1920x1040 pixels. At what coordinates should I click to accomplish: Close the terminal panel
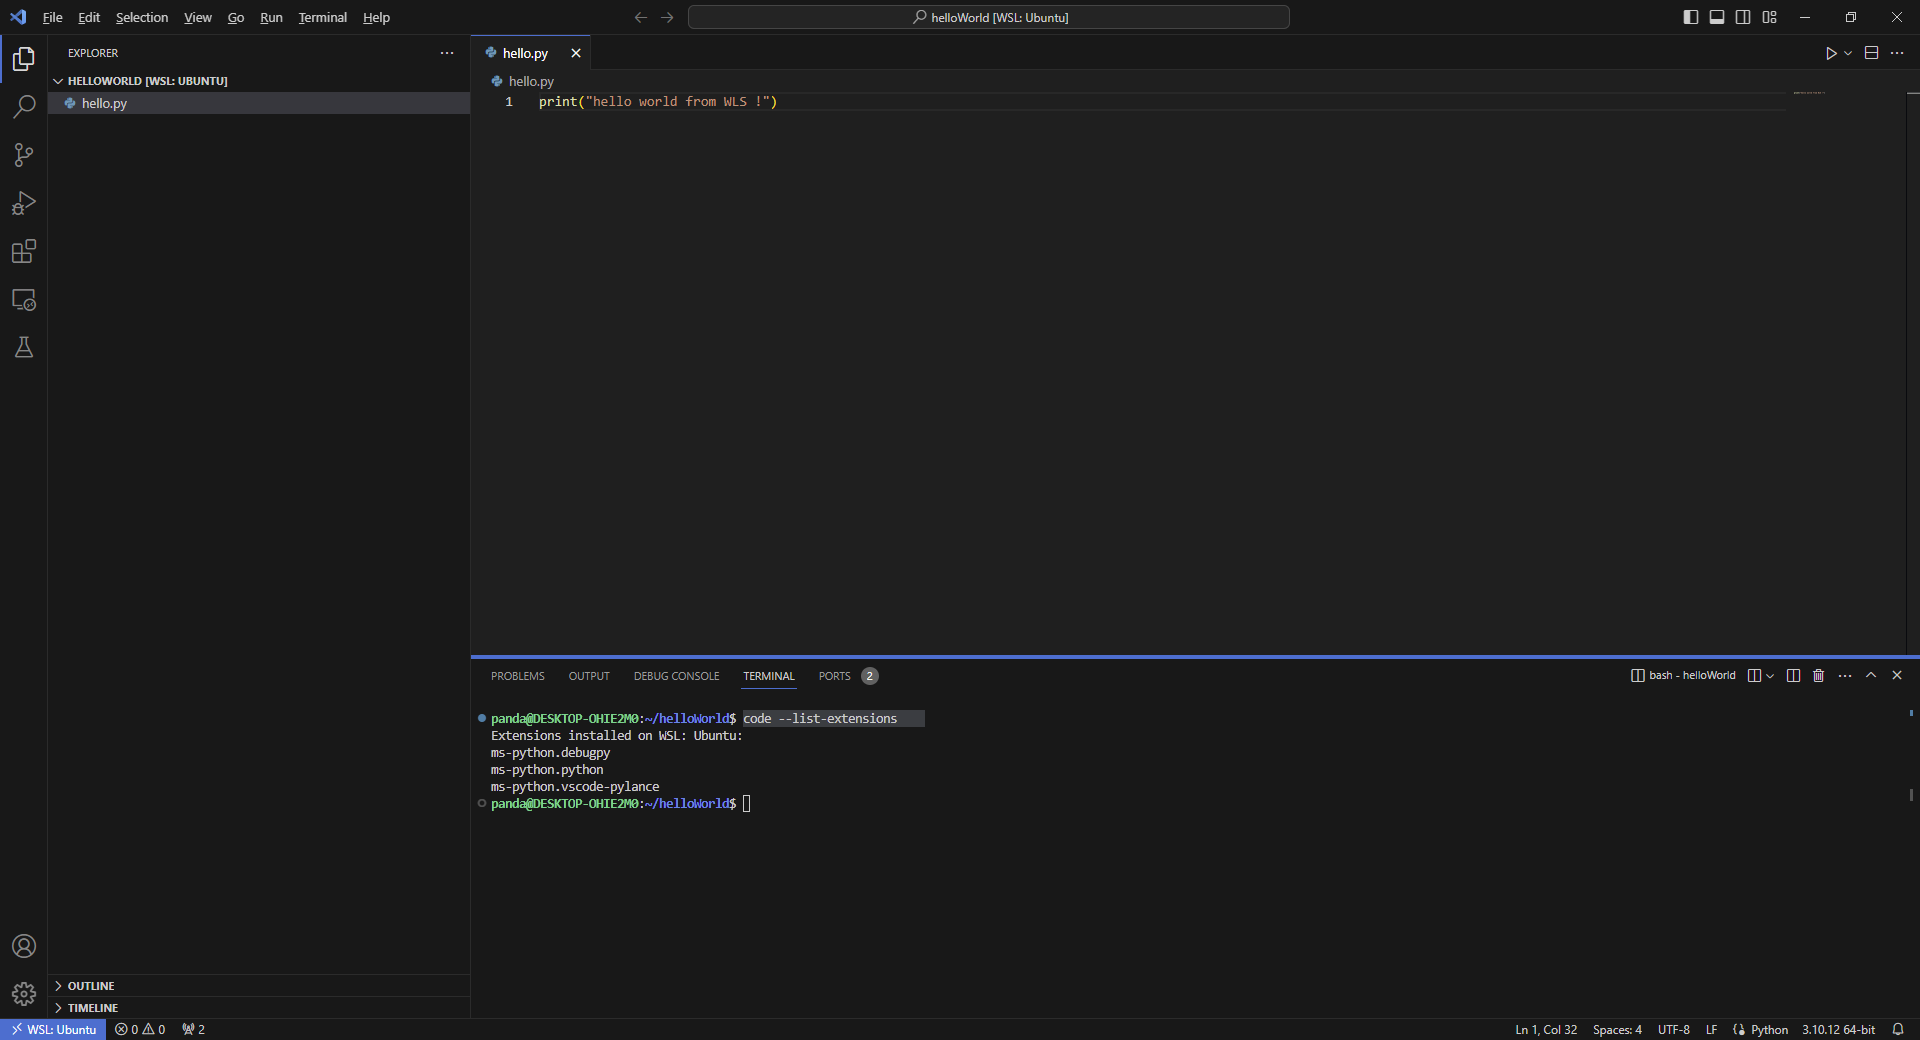point(1897,676)
